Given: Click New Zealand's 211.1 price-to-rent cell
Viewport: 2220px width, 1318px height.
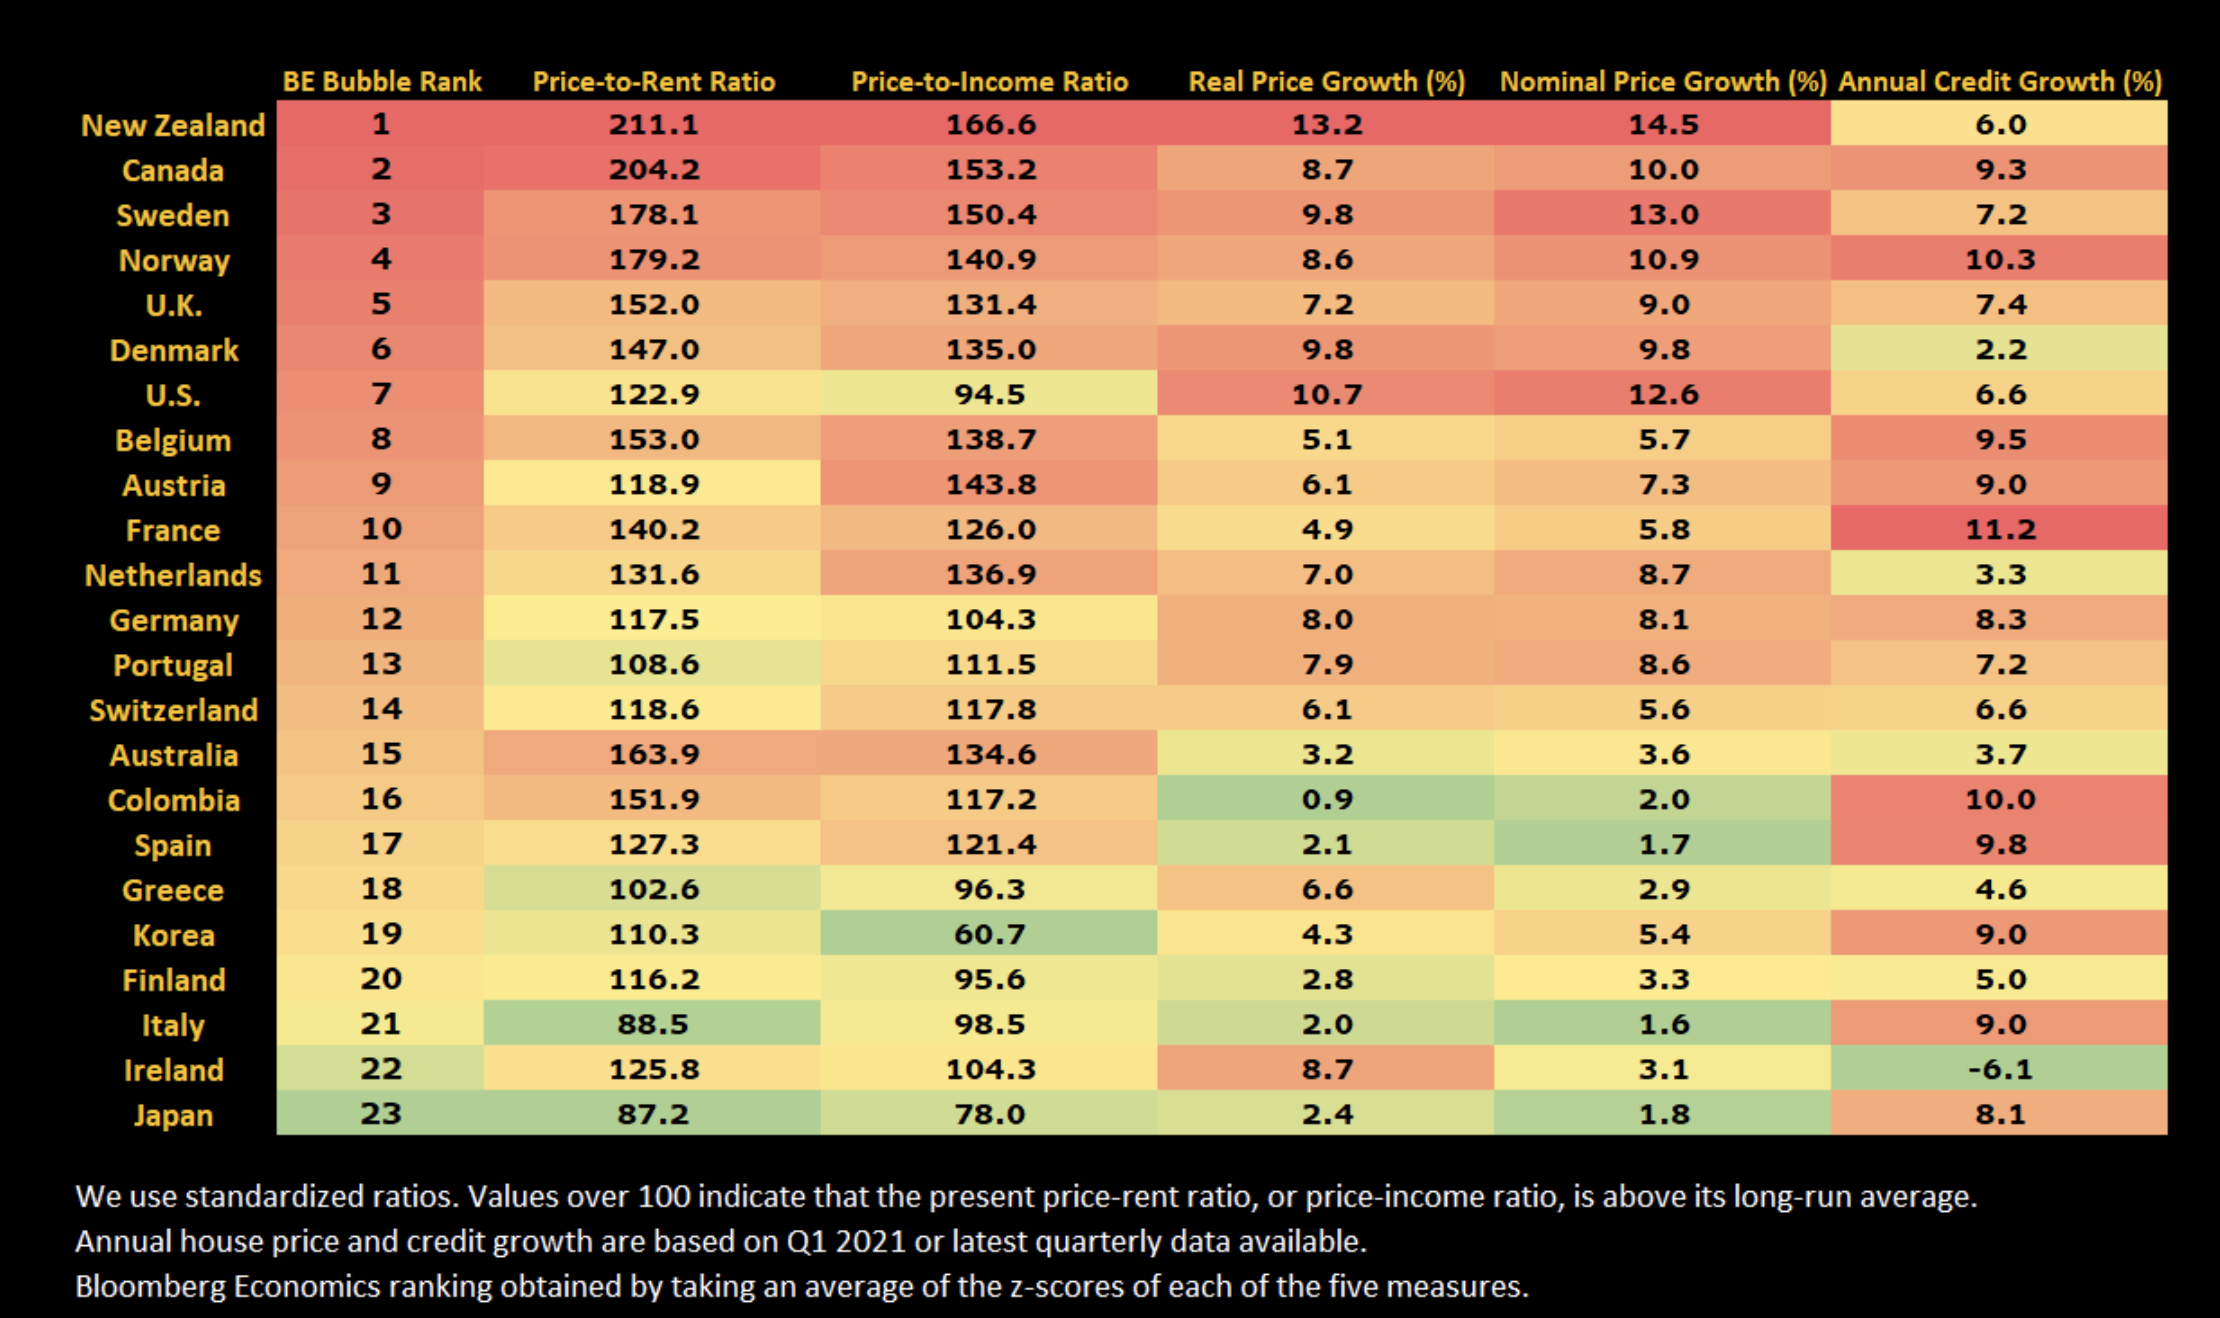Looking at the screenshot, I should coord(653,125).
